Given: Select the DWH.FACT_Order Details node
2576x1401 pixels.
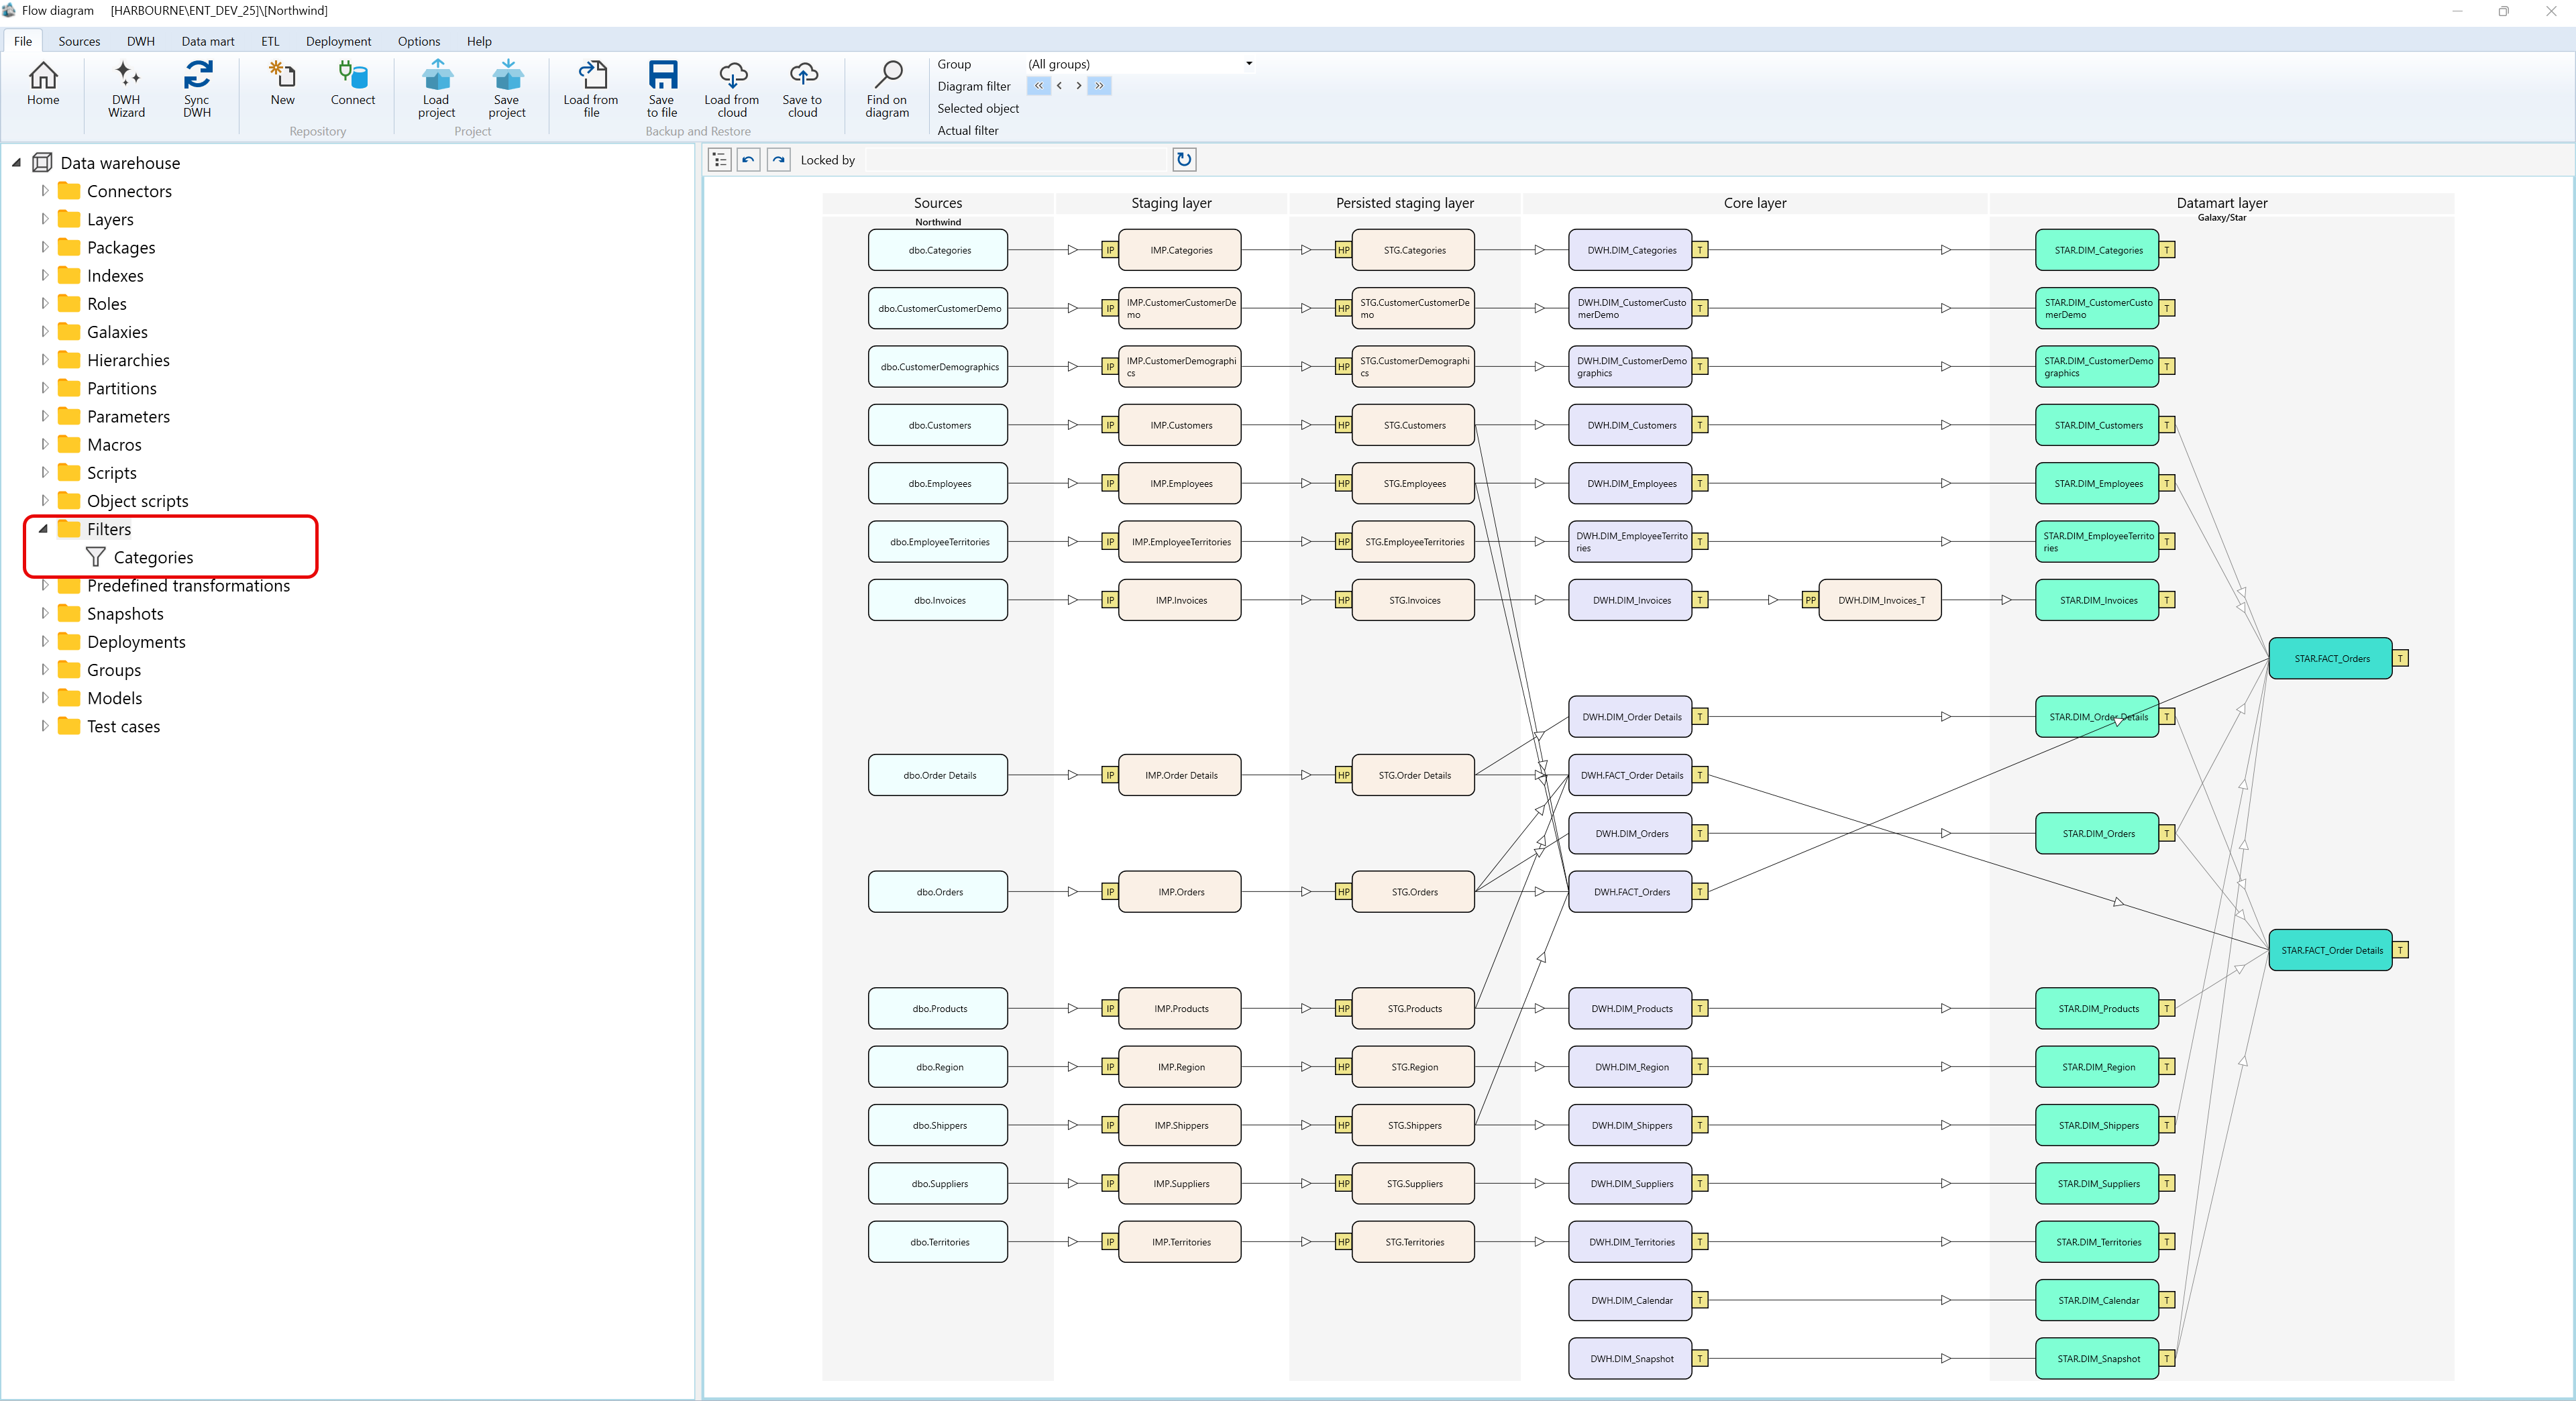Looking at the screenshot, I should click(1630, 775).
